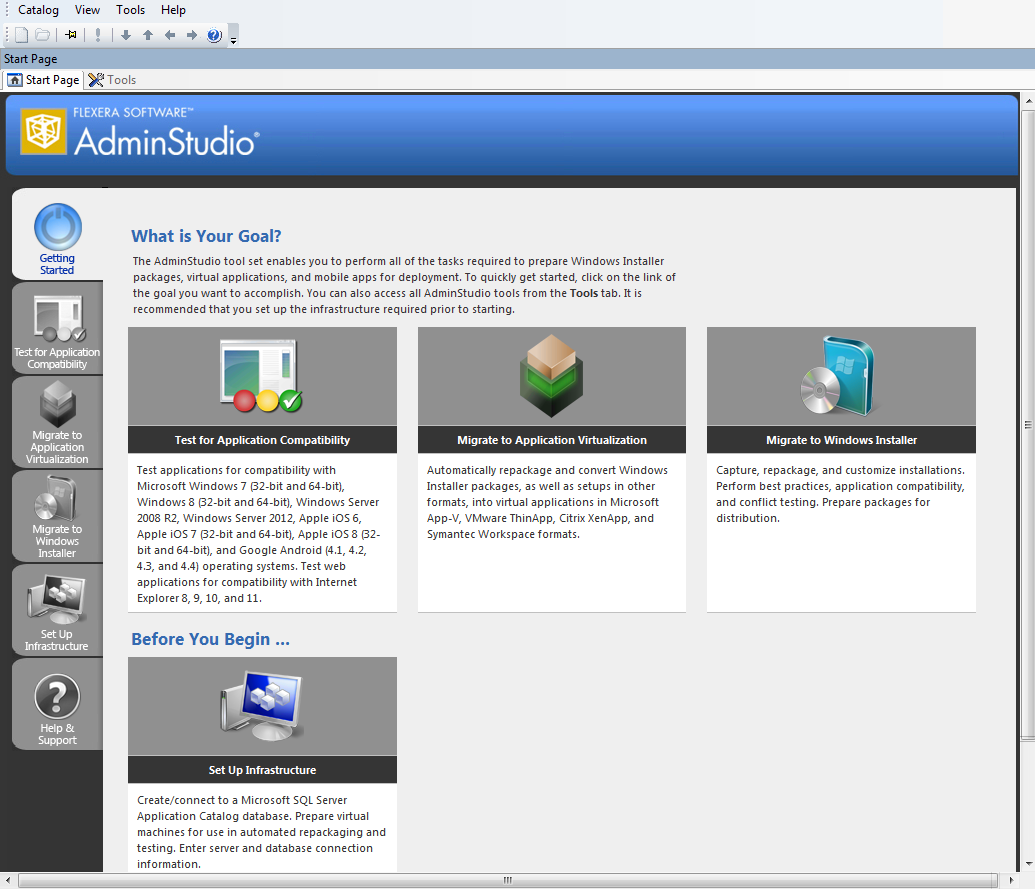1035x889 pixels.
Task: Open the Migrate to Application Virtualization card title
Action: click(x=552, y=440)
